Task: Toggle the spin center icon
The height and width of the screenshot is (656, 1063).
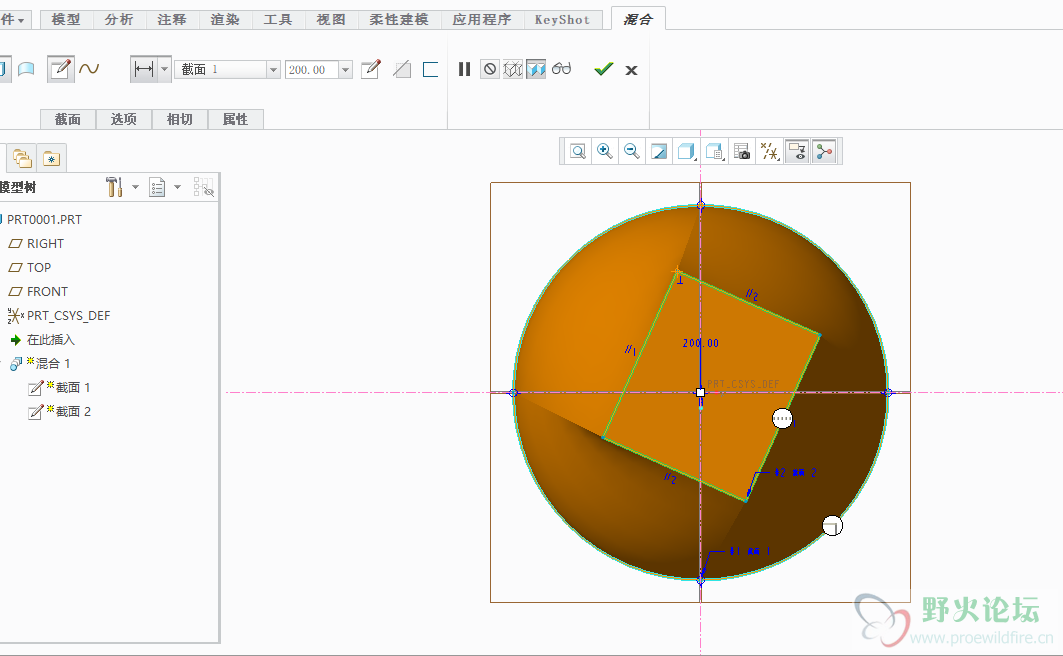Action: coord(824,151)
